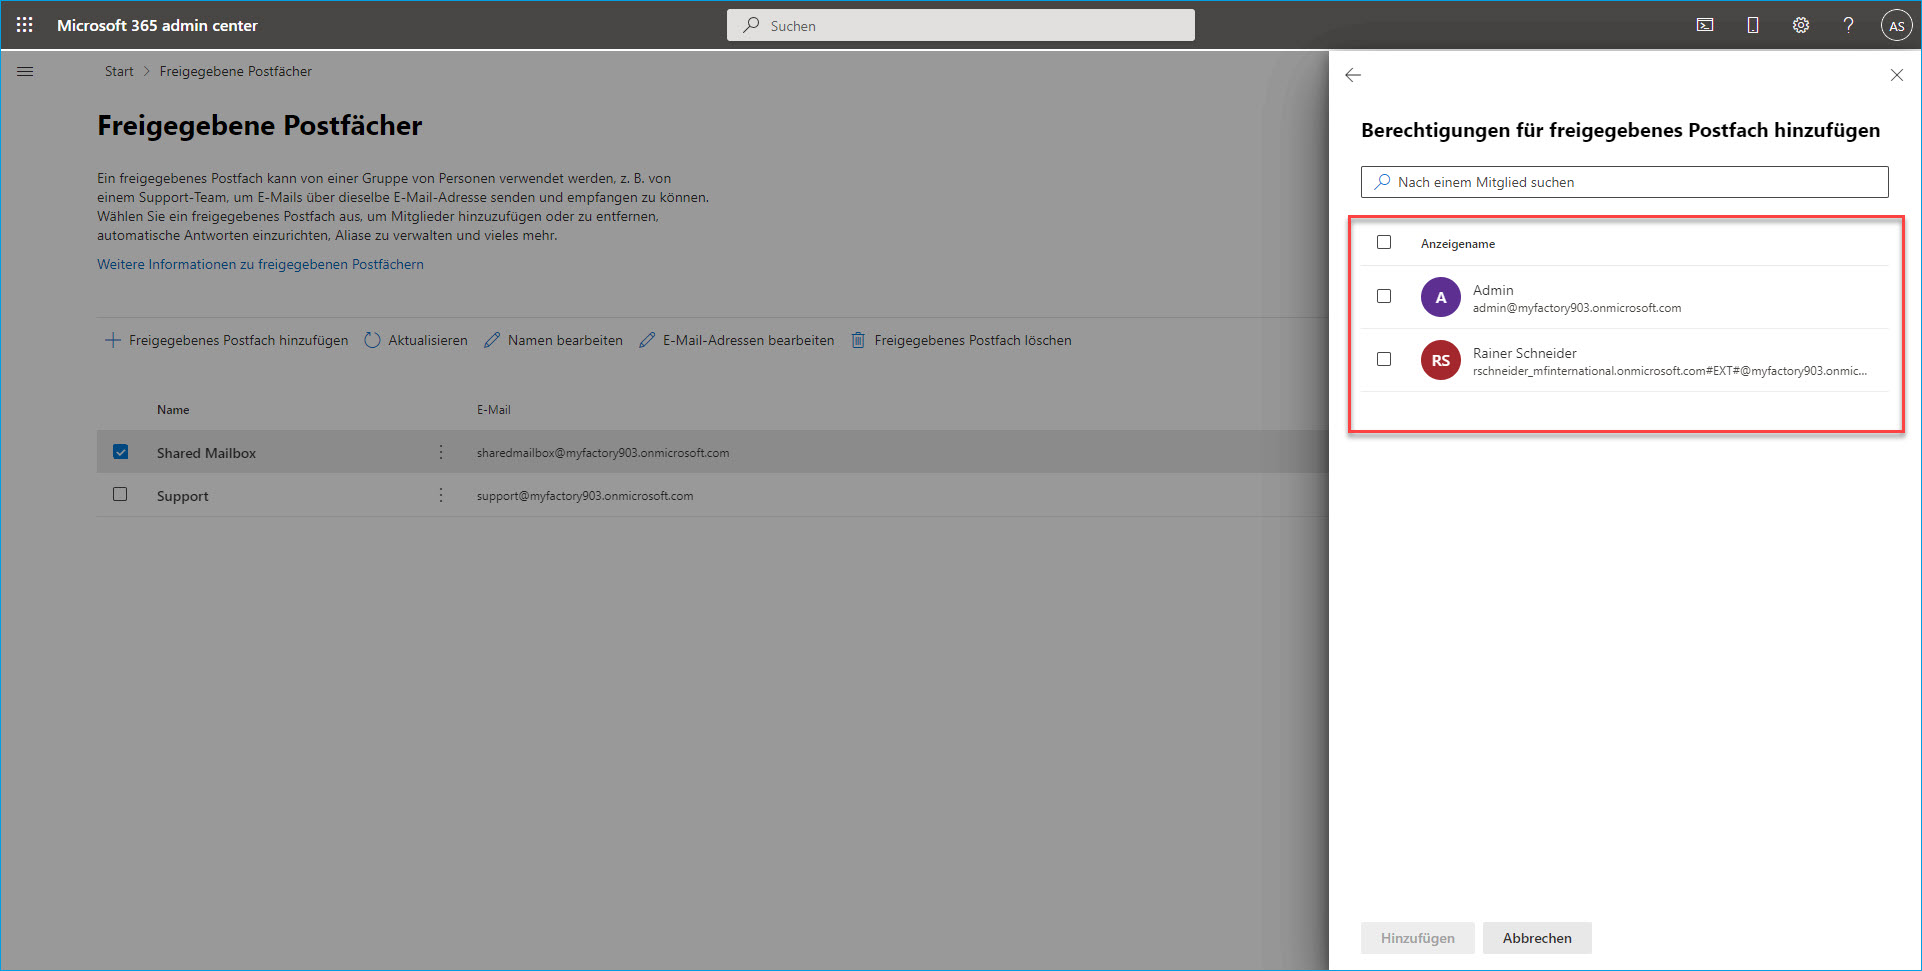Open the help question mark icon

click(1848, 25)
